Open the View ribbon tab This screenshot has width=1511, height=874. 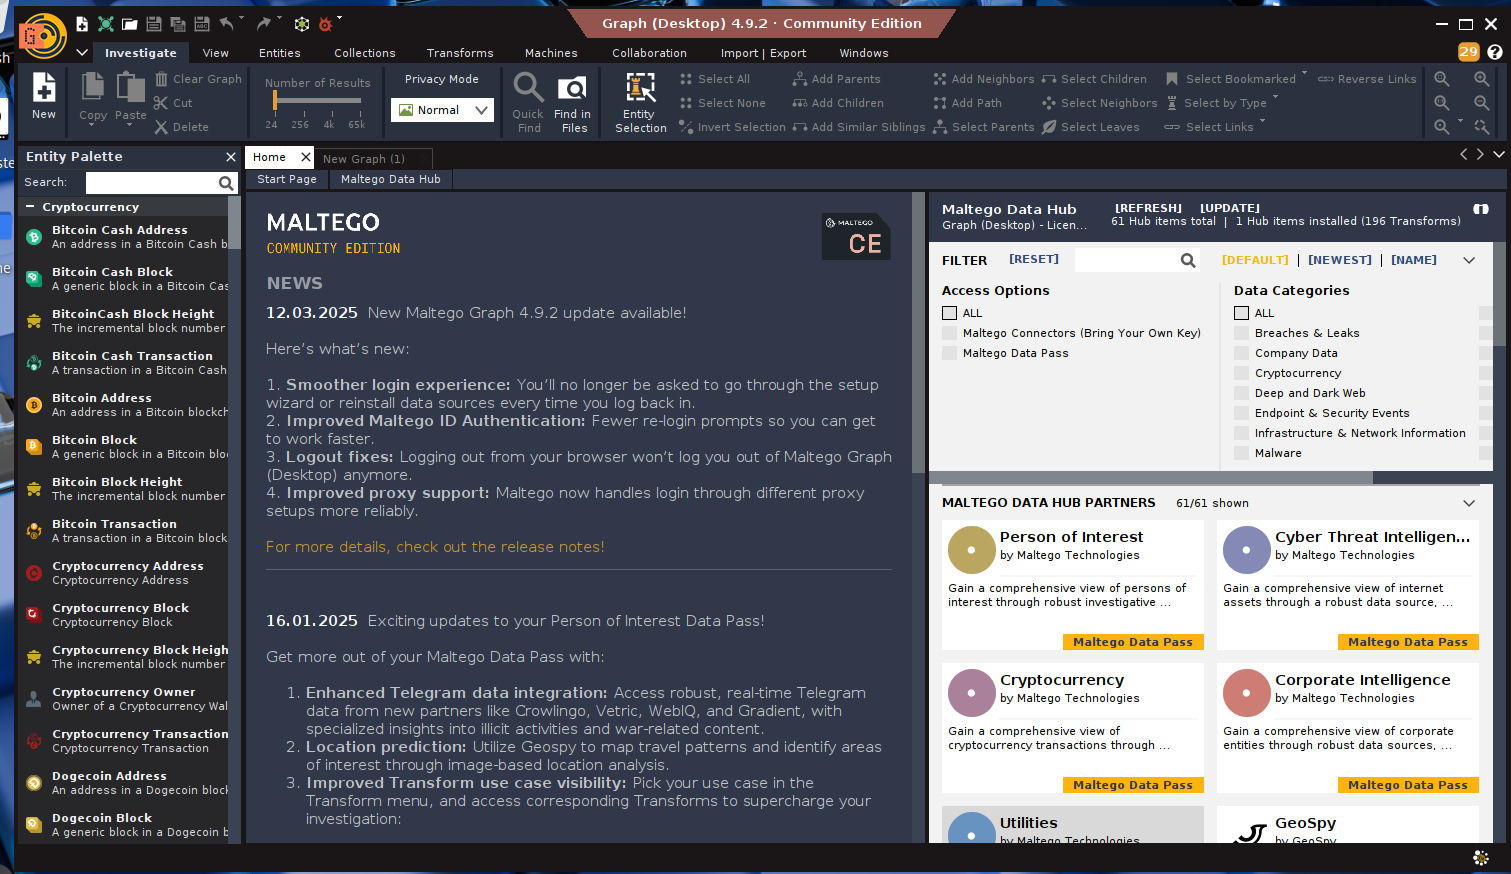(215, 53)
